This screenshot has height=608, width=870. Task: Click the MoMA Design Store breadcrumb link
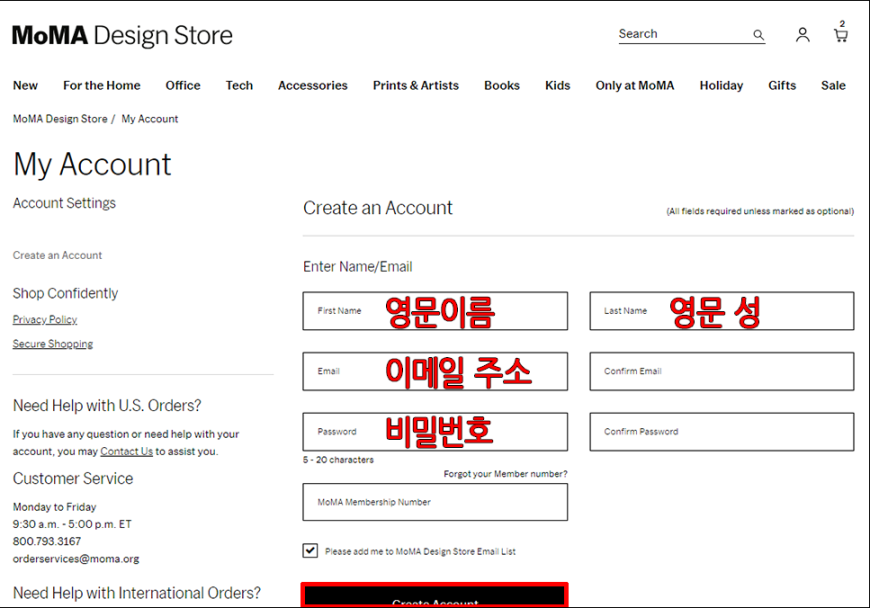click(60, 119)
